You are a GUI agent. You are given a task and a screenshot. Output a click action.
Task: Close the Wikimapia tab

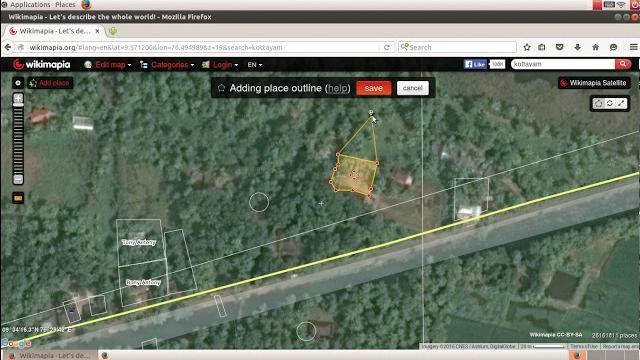pyautogui.click(x=97, y=31)
